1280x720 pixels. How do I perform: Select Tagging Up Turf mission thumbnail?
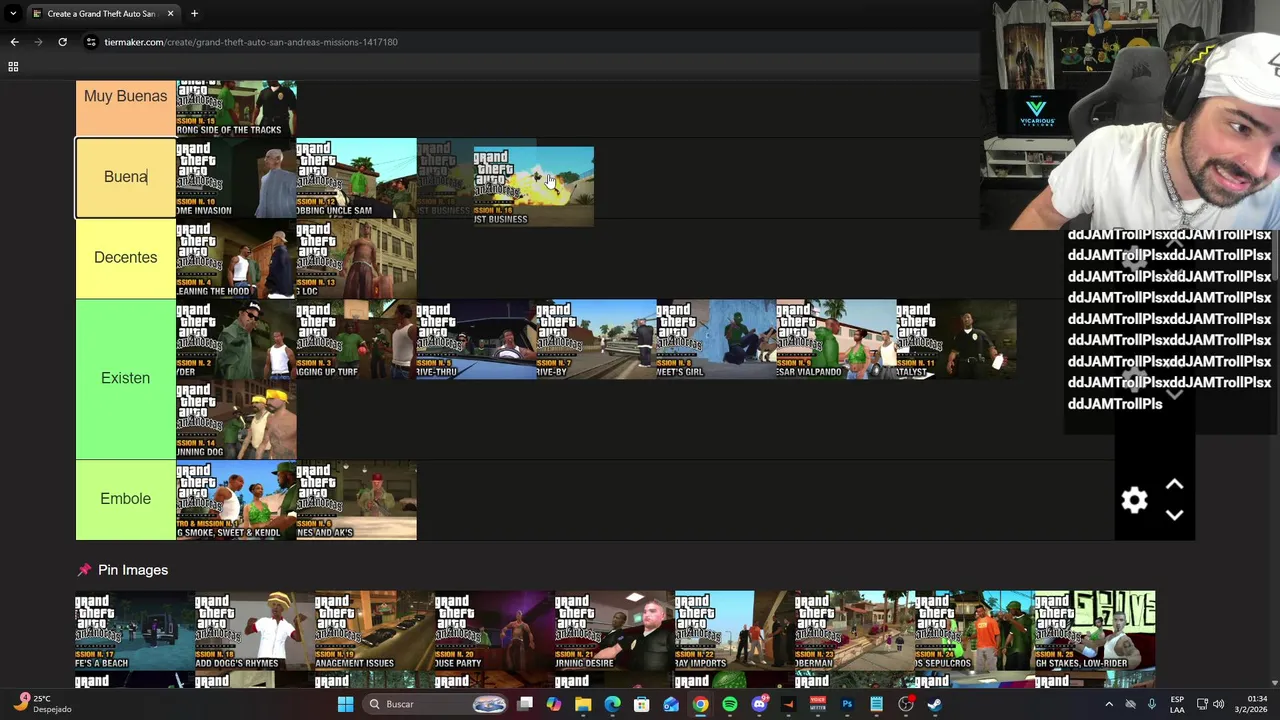tap(356, 339)
